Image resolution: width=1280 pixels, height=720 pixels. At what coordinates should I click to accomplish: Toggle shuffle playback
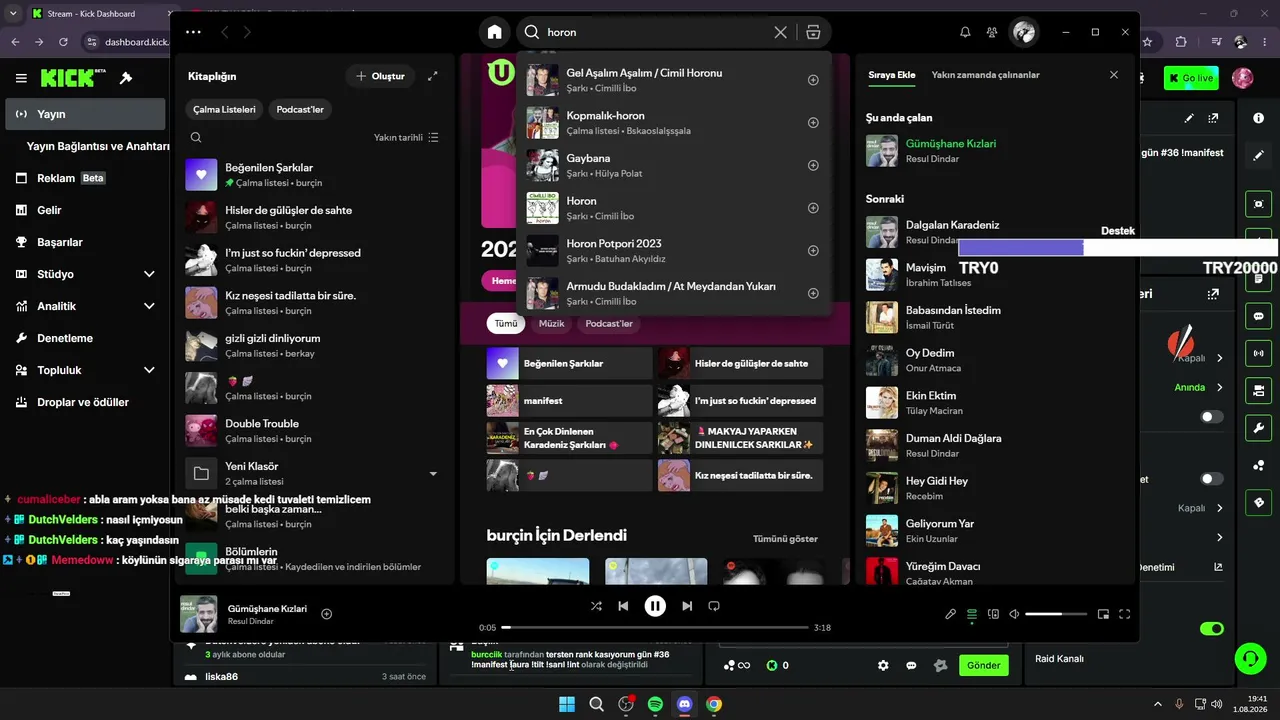click(x=597, y=606)
